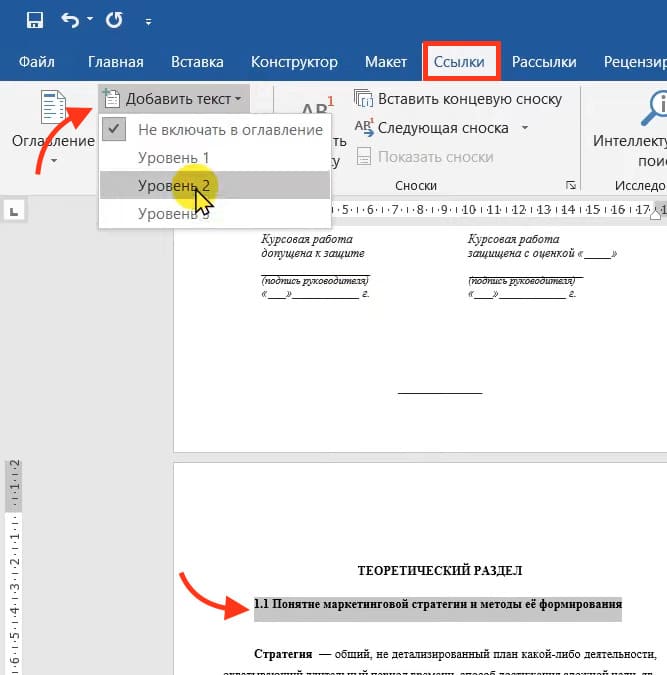The width and height of the screenshot is (667, 675).
Task: Switch to the Конструктор tab
Action: 294,62
